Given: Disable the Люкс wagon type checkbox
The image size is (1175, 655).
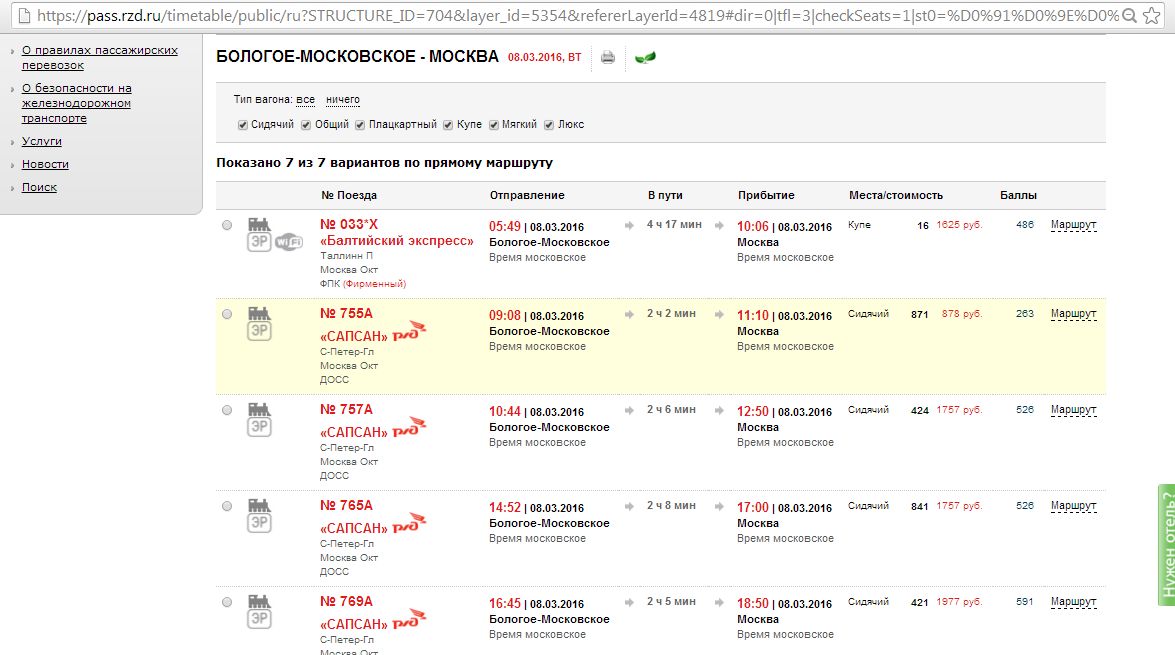Looking at the screenshot, I should point(548,125).
